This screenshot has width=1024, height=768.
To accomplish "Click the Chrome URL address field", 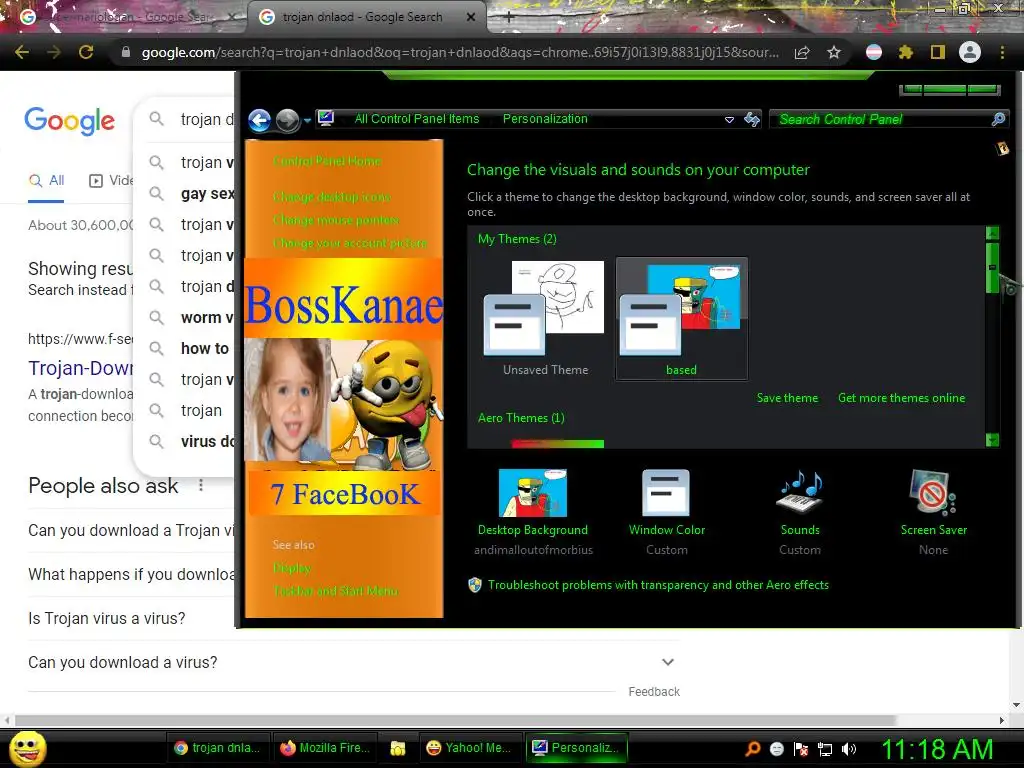I will pos(460,52).
